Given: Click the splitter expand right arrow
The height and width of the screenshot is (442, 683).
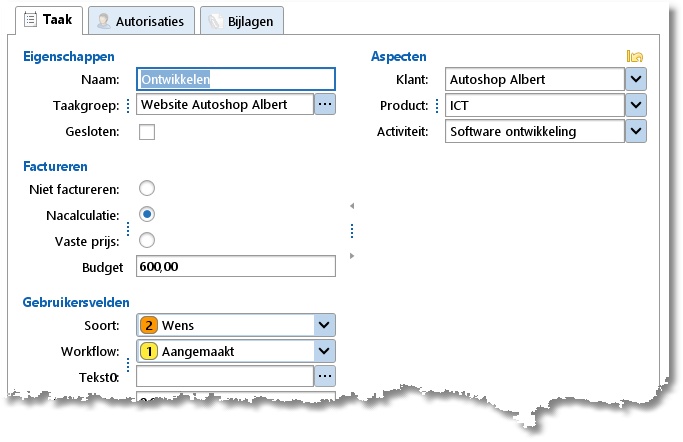Looking at the screenshot, I should point(351,257).
